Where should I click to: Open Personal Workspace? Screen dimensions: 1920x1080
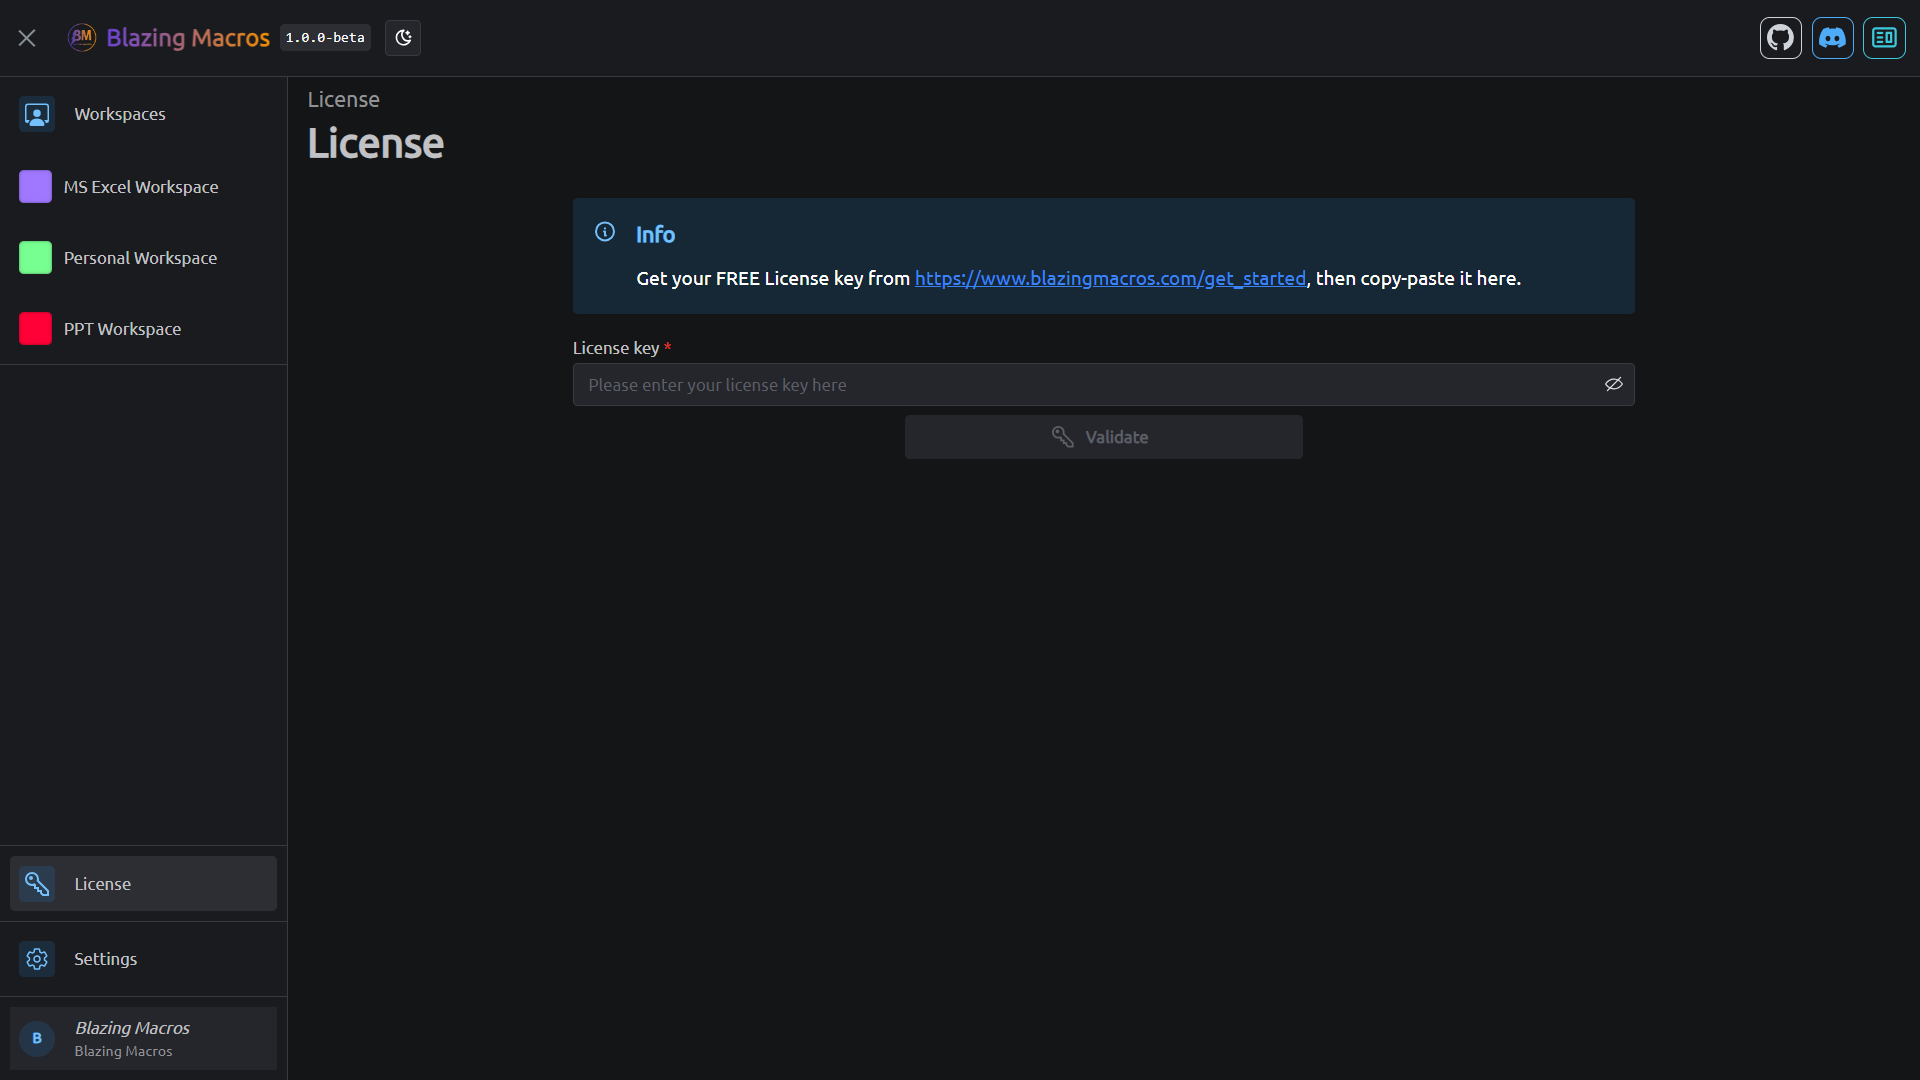point(144,258)
